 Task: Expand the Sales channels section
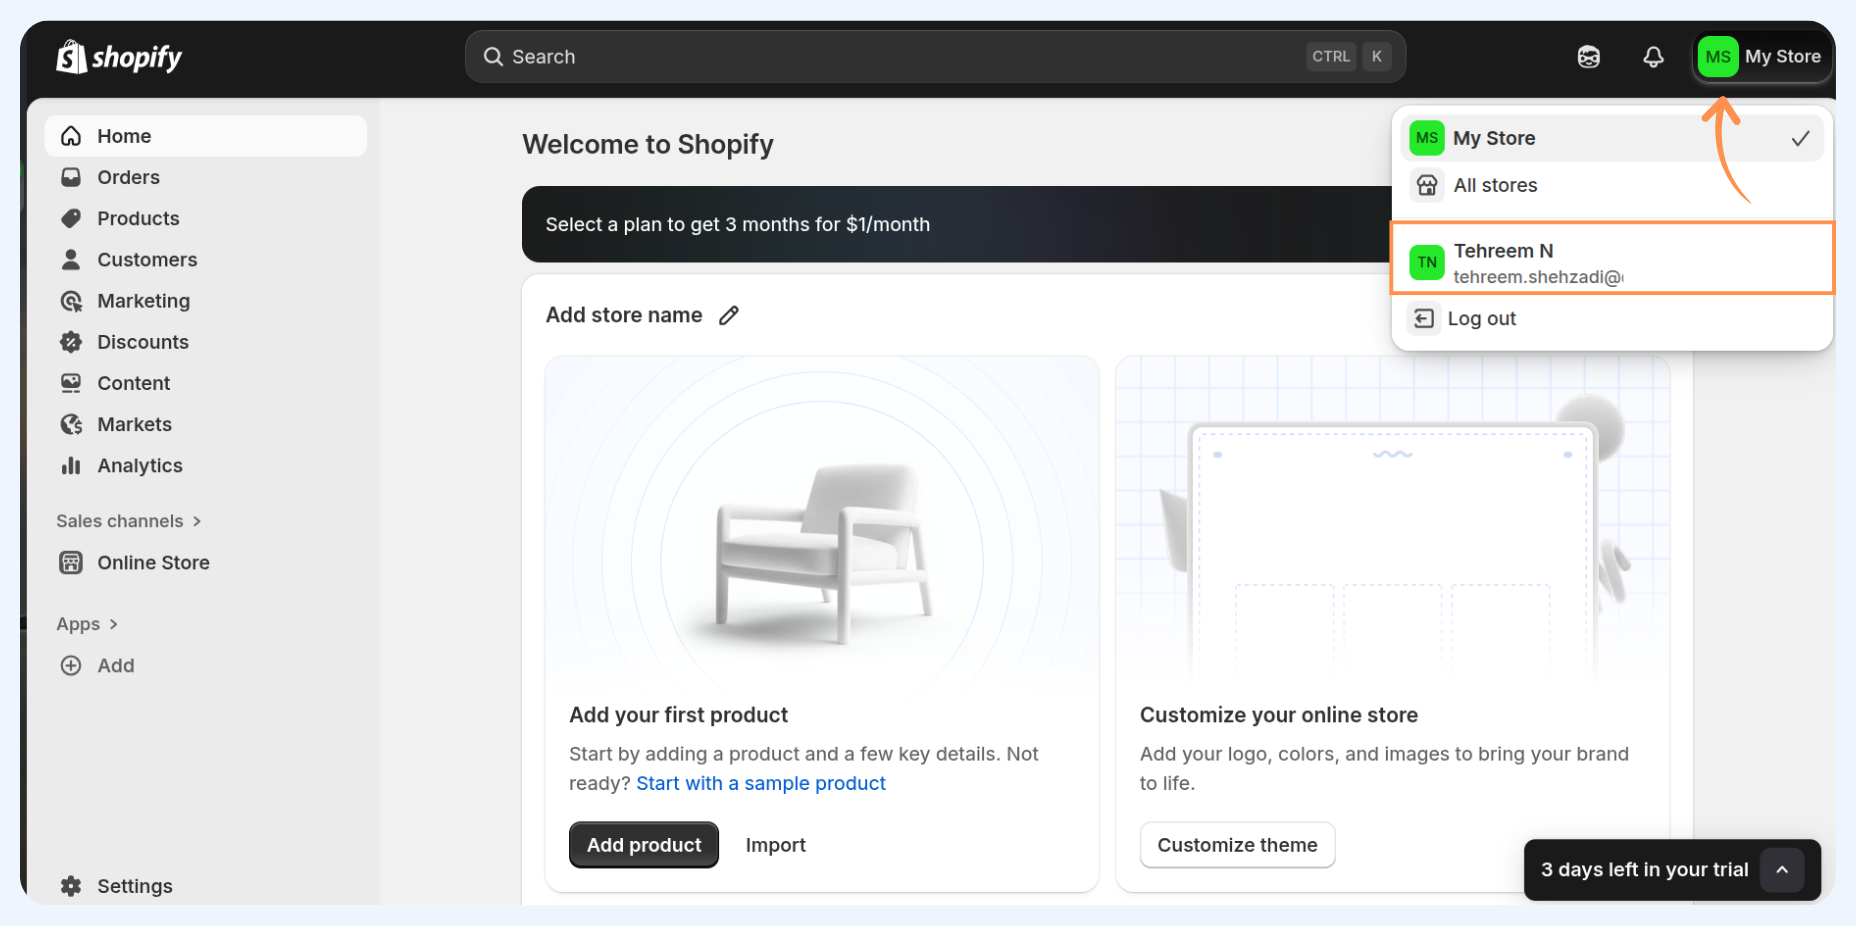pyautogui.click(x=129, y=521)
